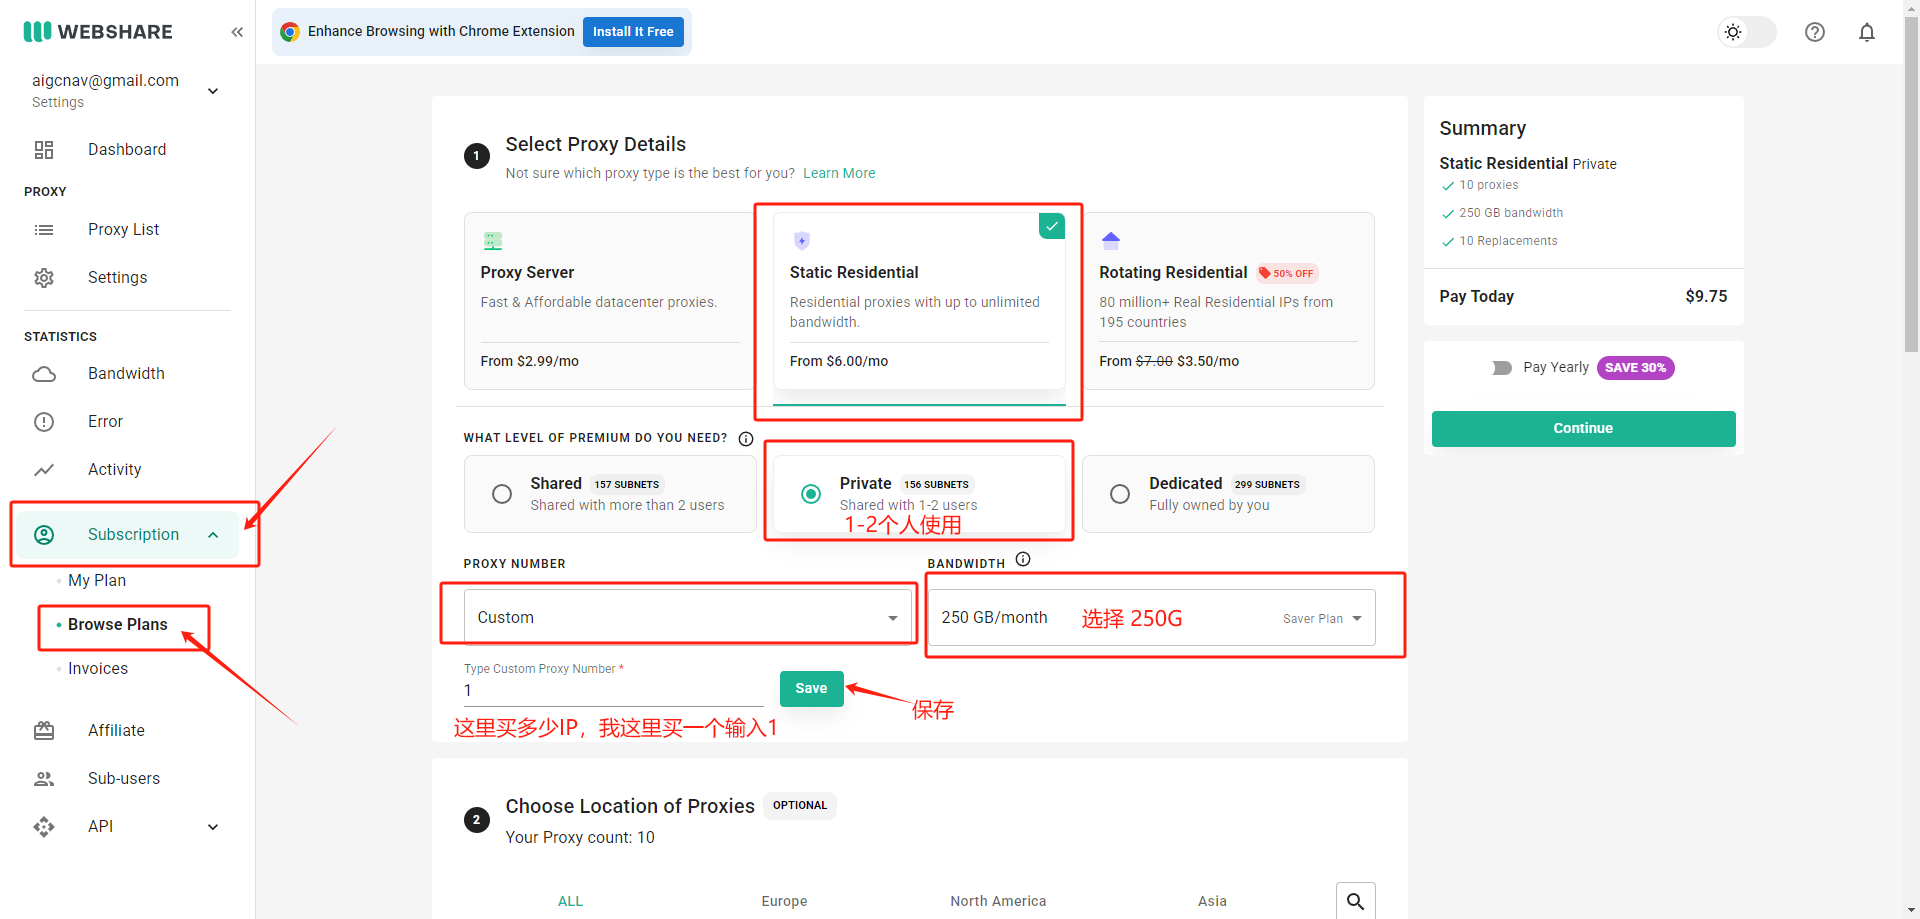Choose the Proxy Server card
Screen dimensions: 1920x919
608,301
